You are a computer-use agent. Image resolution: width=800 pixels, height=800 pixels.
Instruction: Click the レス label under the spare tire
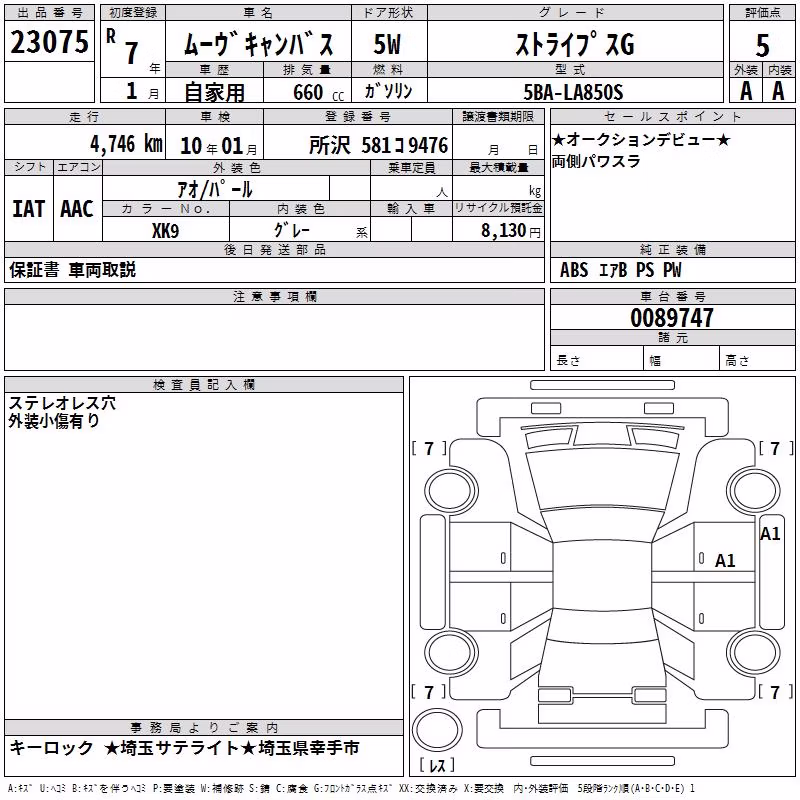tap(437, 765)
